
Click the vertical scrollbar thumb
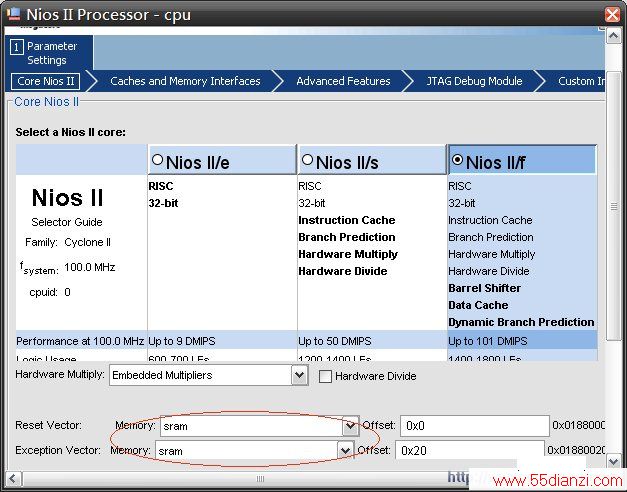tap(613, 206)
